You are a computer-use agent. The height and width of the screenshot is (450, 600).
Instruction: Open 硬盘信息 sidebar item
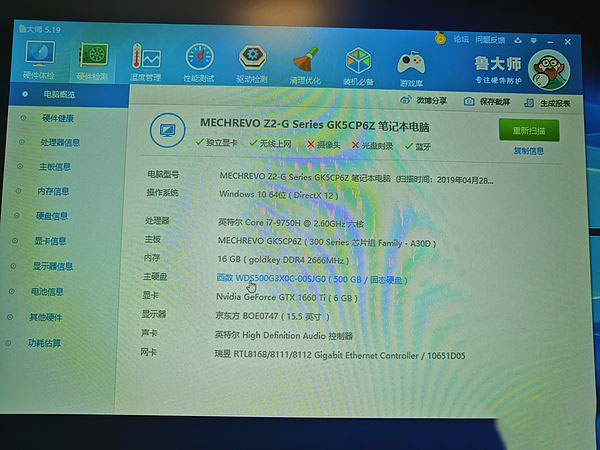[x=52, y=216]
